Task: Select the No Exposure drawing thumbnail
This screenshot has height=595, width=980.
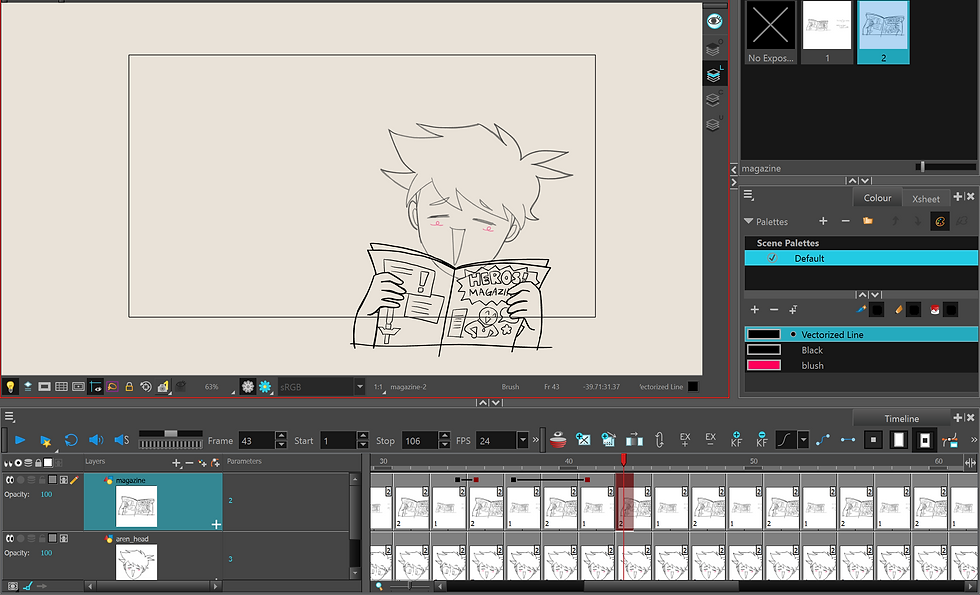Action: tap(771, 32)
